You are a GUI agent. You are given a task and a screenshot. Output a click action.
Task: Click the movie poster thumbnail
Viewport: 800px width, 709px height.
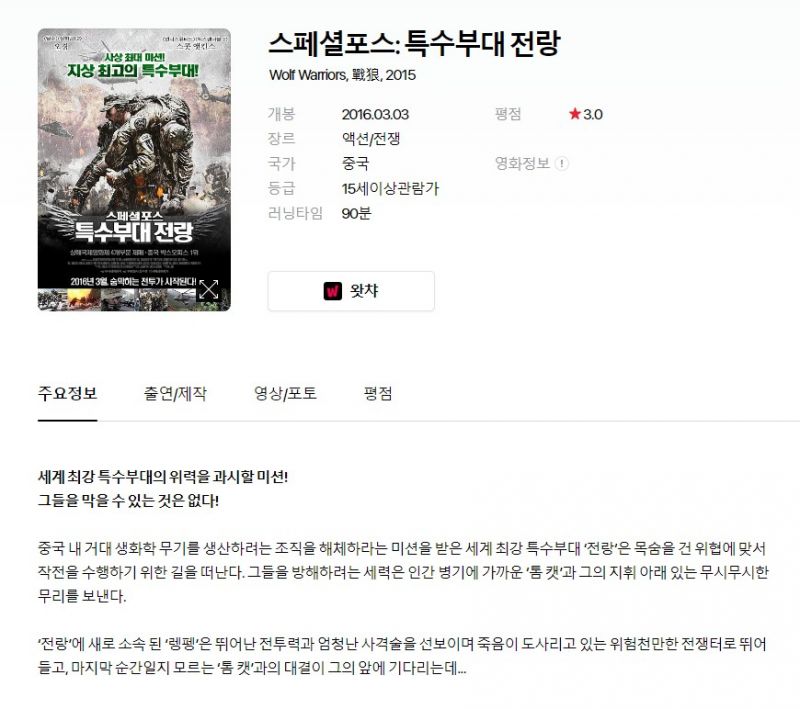pyautogui.click(x=134, y=170)
